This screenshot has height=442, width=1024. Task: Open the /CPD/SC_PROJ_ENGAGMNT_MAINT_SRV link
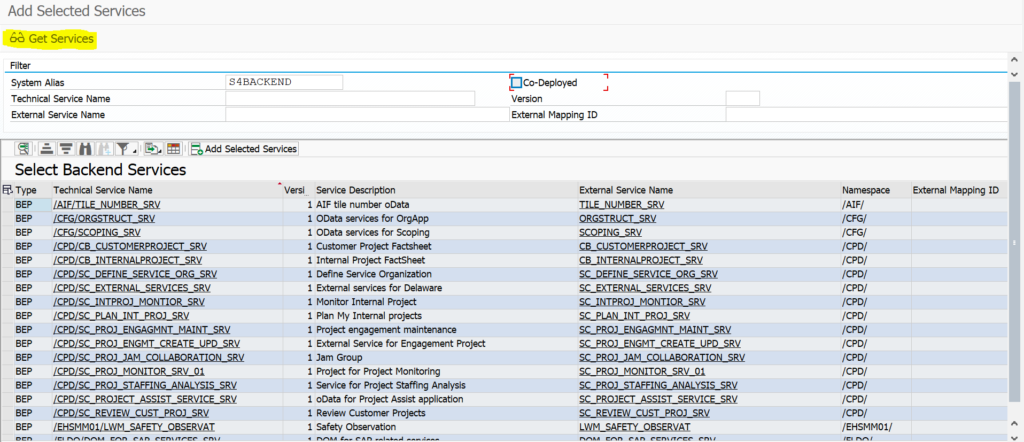(x=142, y=330)
